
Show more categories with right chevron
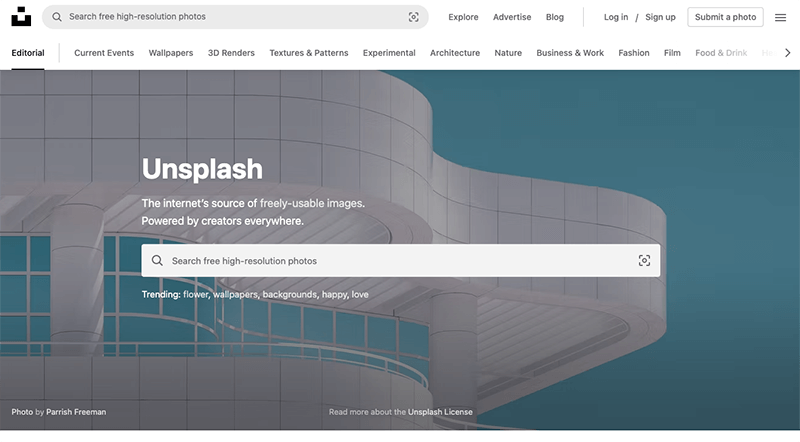coord(787,53)
